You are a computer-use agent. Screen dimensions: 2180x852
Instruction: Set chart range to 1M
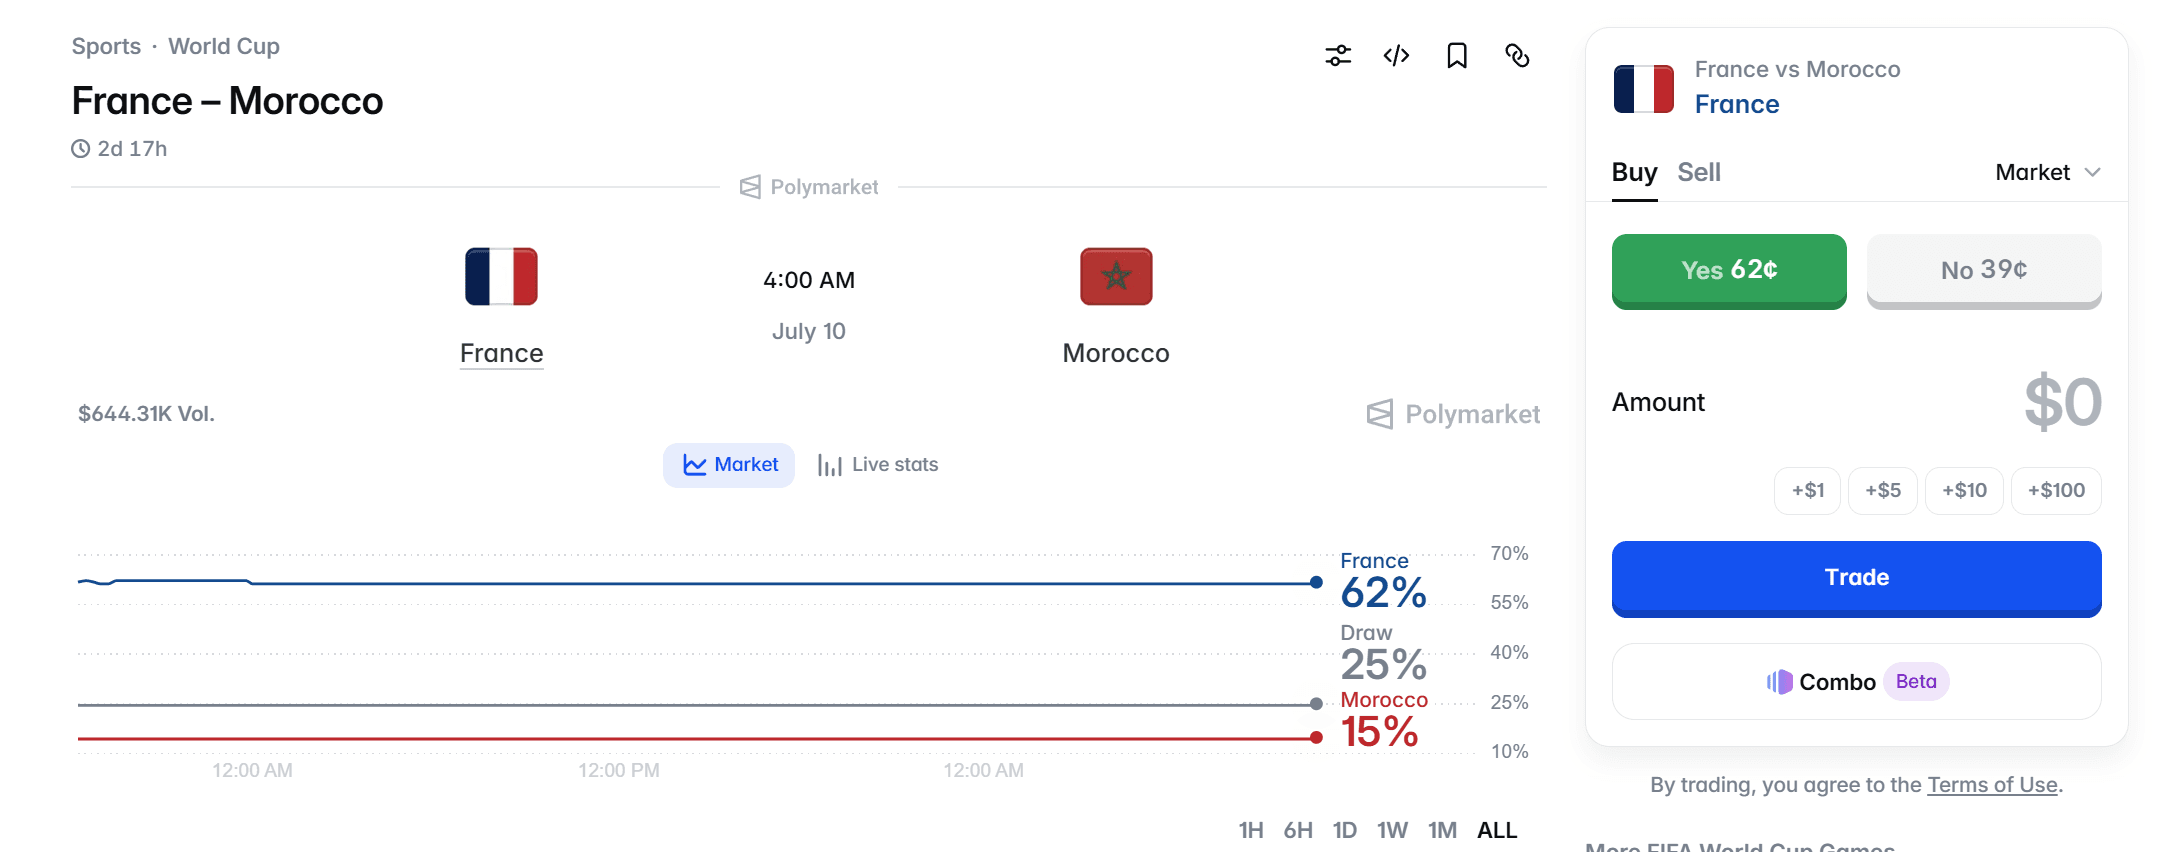pos(1442,830)
